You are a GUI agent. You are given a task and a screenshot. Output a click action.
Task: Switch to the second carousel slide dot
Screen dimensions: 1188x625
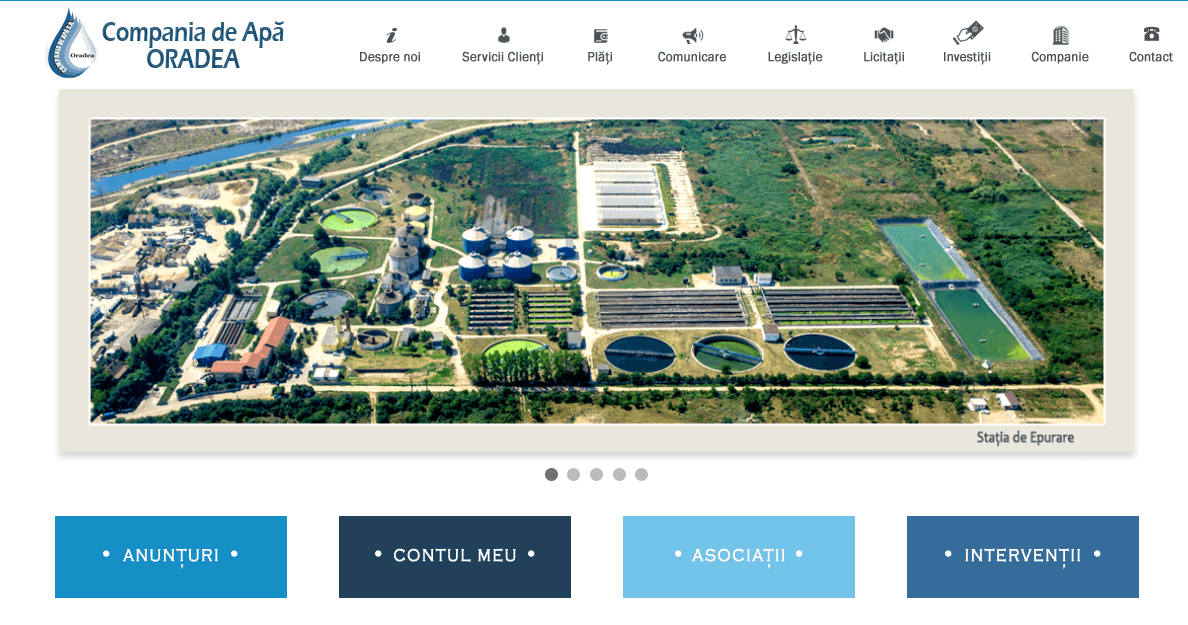pos(573,474)
